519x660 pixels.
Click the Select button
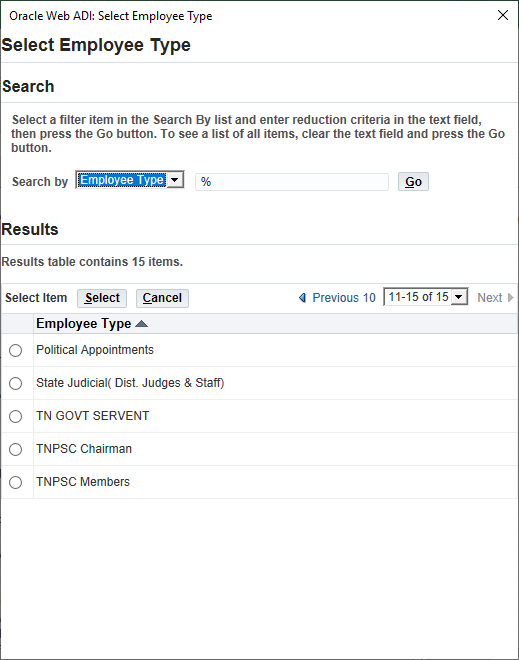click(102, 298)
